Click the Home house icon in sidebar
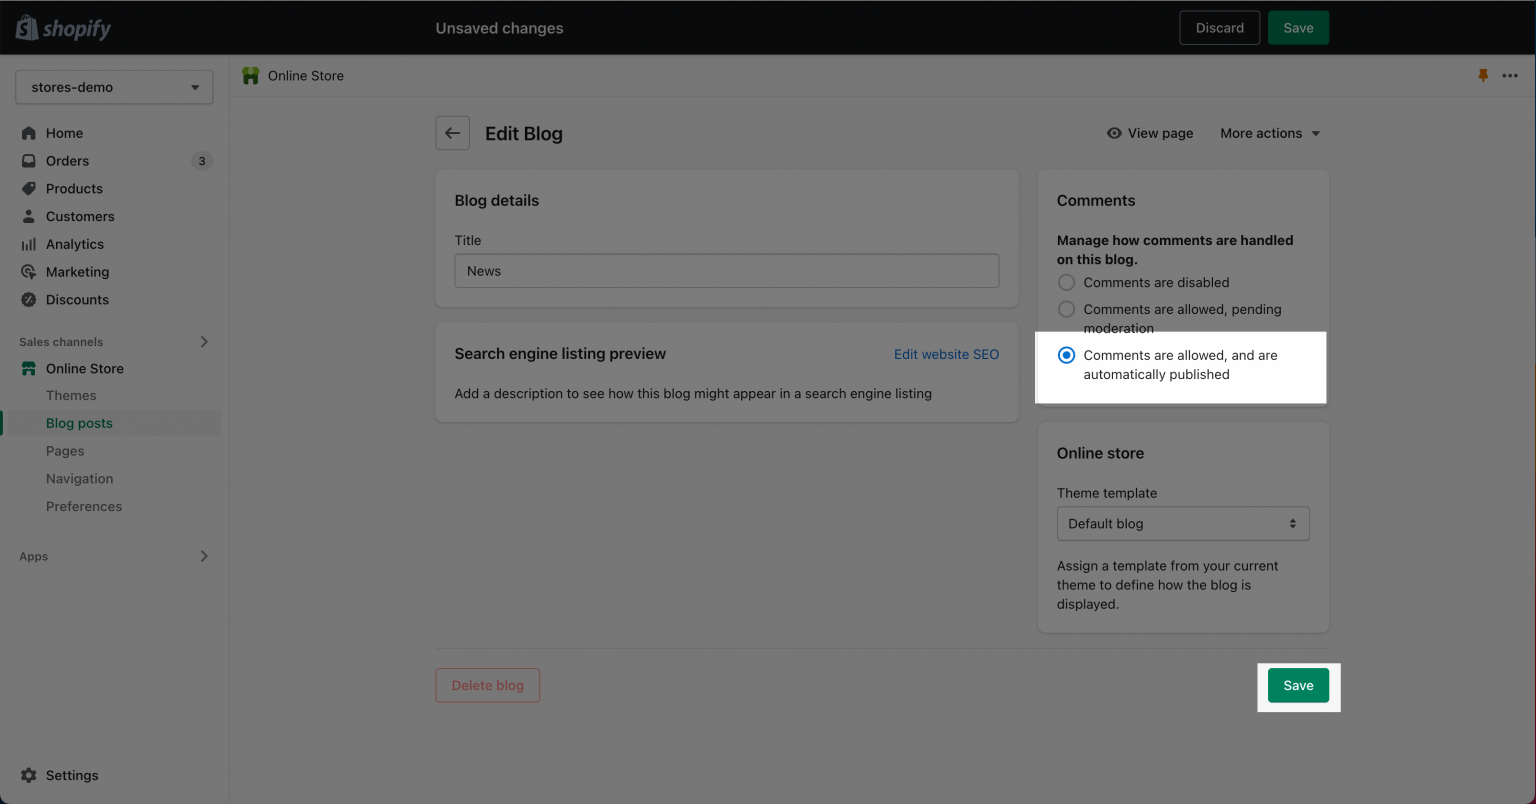This screenshot has width=1536, height=804. [x=28, y=133]
